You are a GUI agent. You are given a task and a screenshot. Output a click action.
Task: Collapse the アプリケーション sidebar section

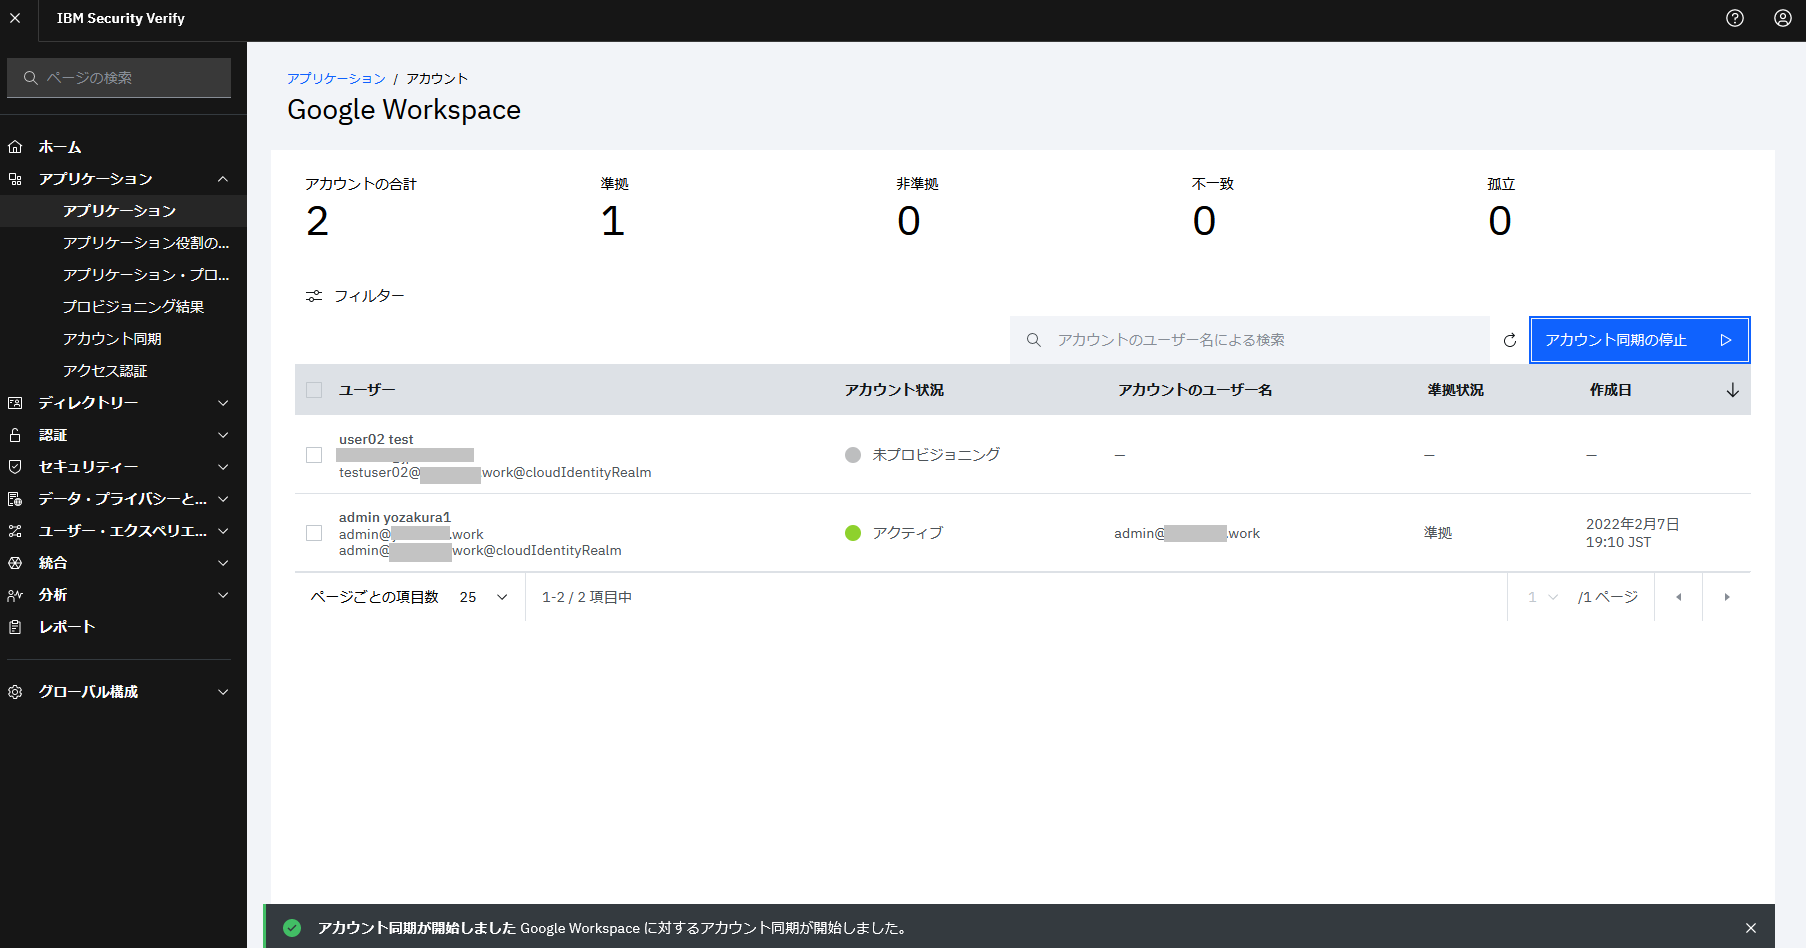point(223,179)
